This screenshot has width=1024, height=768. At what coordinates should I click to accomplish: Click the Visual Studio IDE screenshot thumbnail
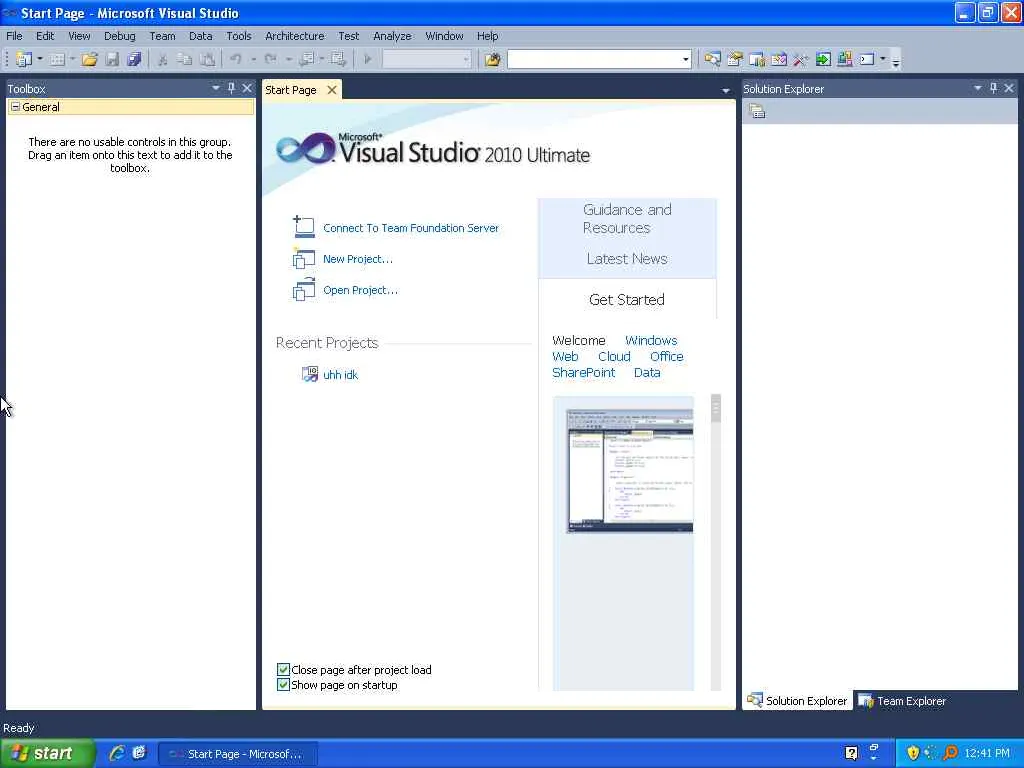630,471
